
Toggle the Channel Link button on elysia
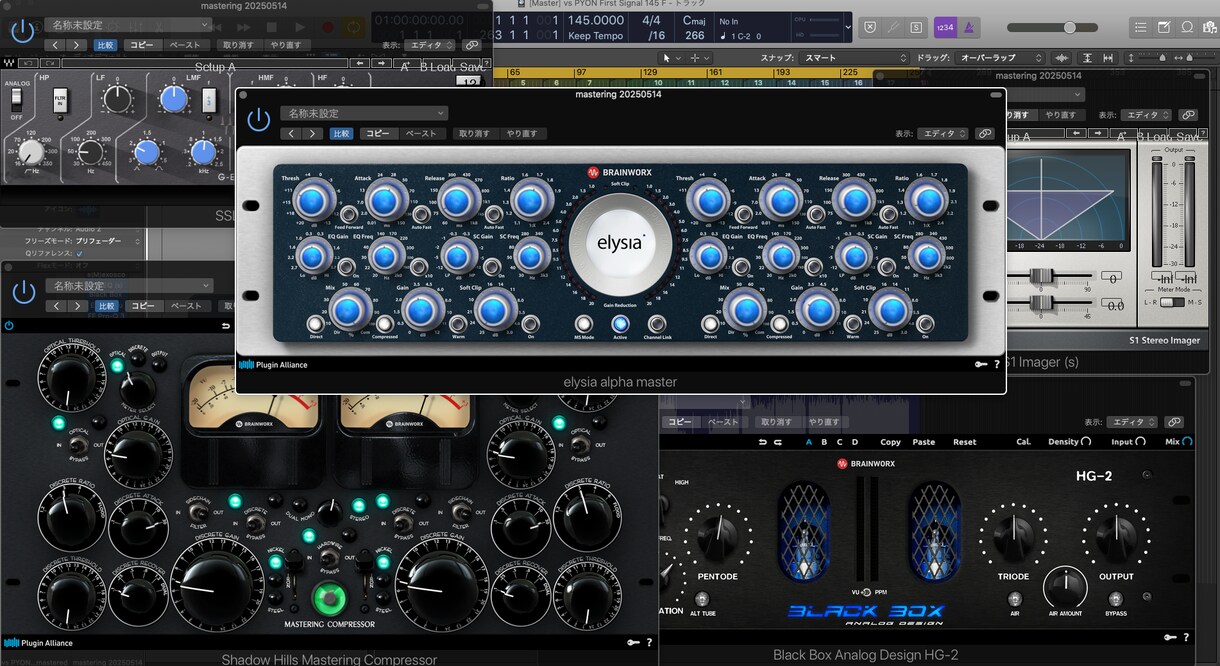pyautogui.click(x=657, y=323)
